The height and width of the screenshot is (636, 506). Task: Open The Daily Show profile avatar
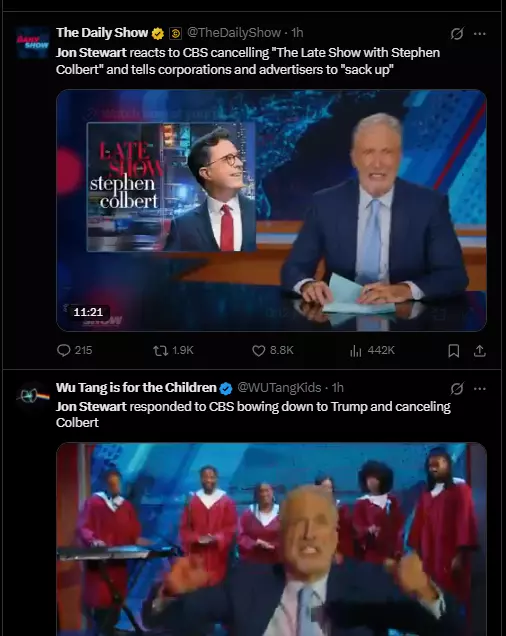(x=32, y=42)
